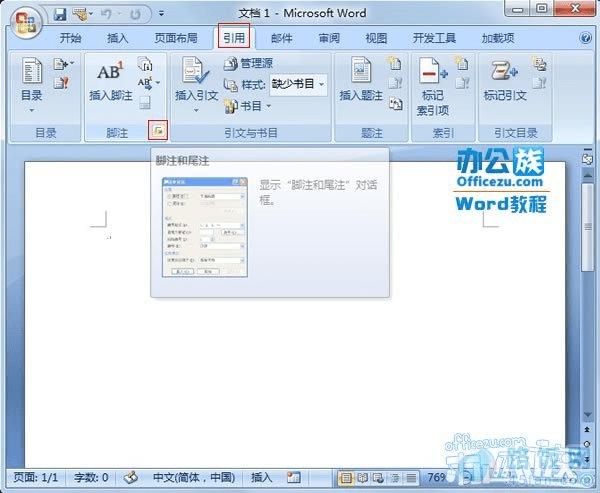The height and width of the screenshot is (493, 600).
Task: Click the Redo icon in quick access
Action: point(135,15)
